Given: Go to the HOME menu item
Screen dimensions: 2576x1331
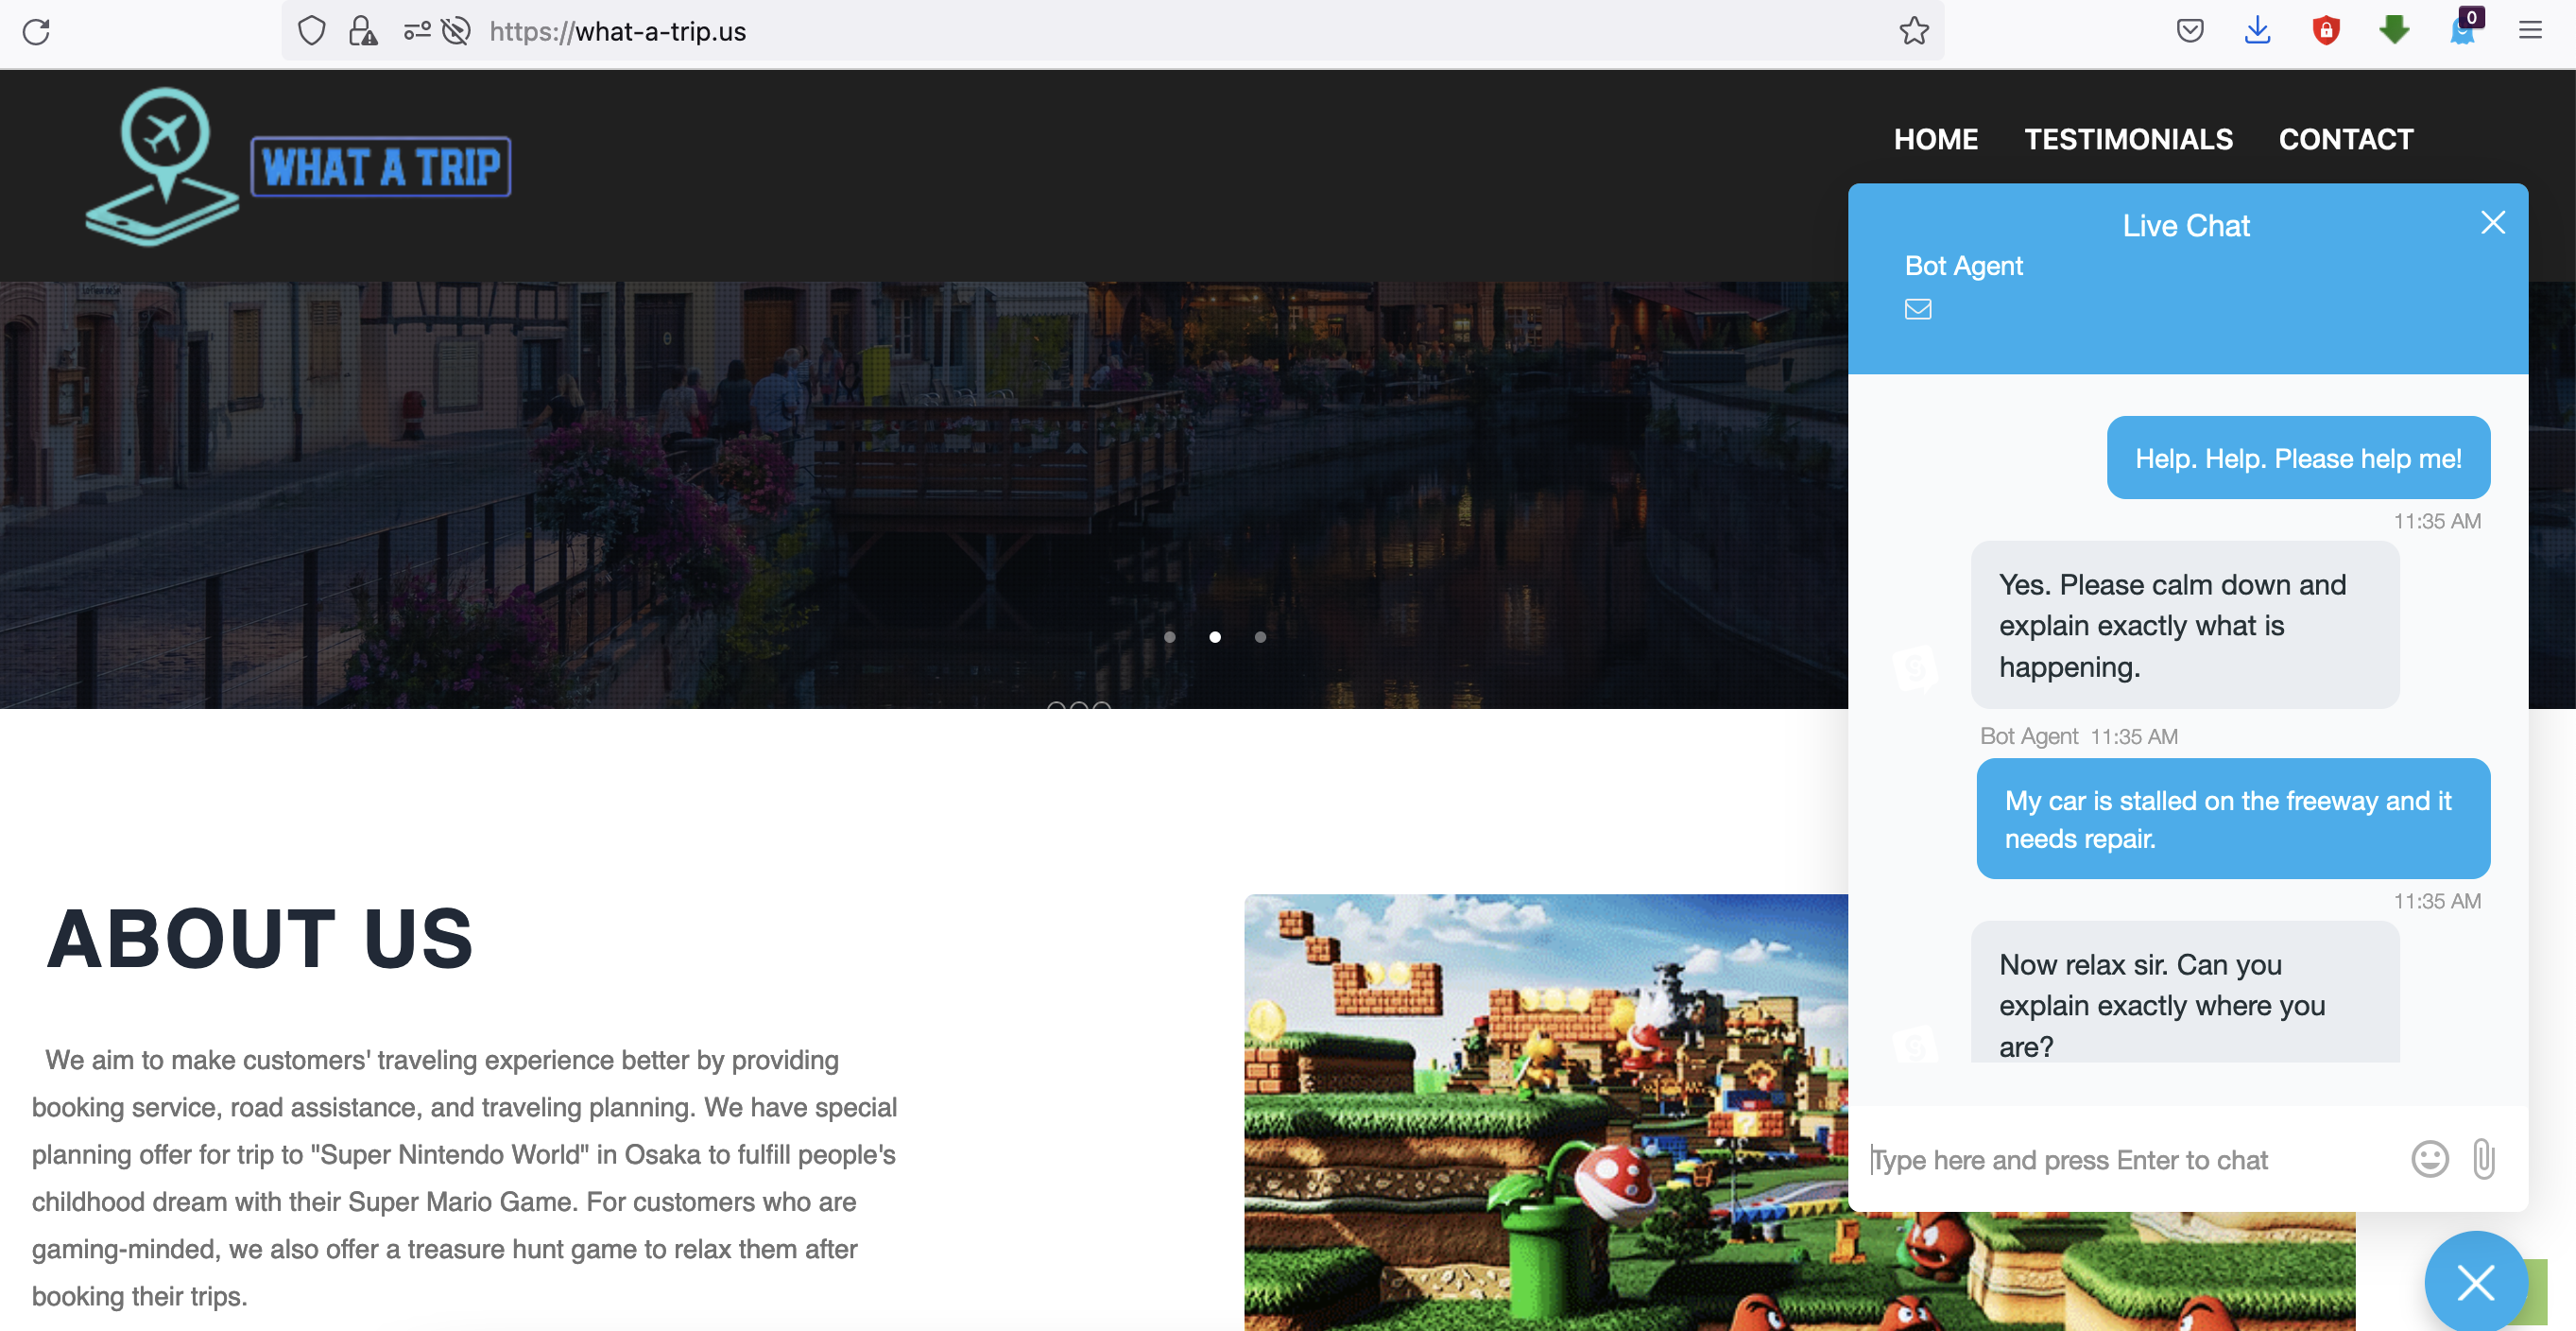Looking at the screenshot, I should pos(1935,139).
